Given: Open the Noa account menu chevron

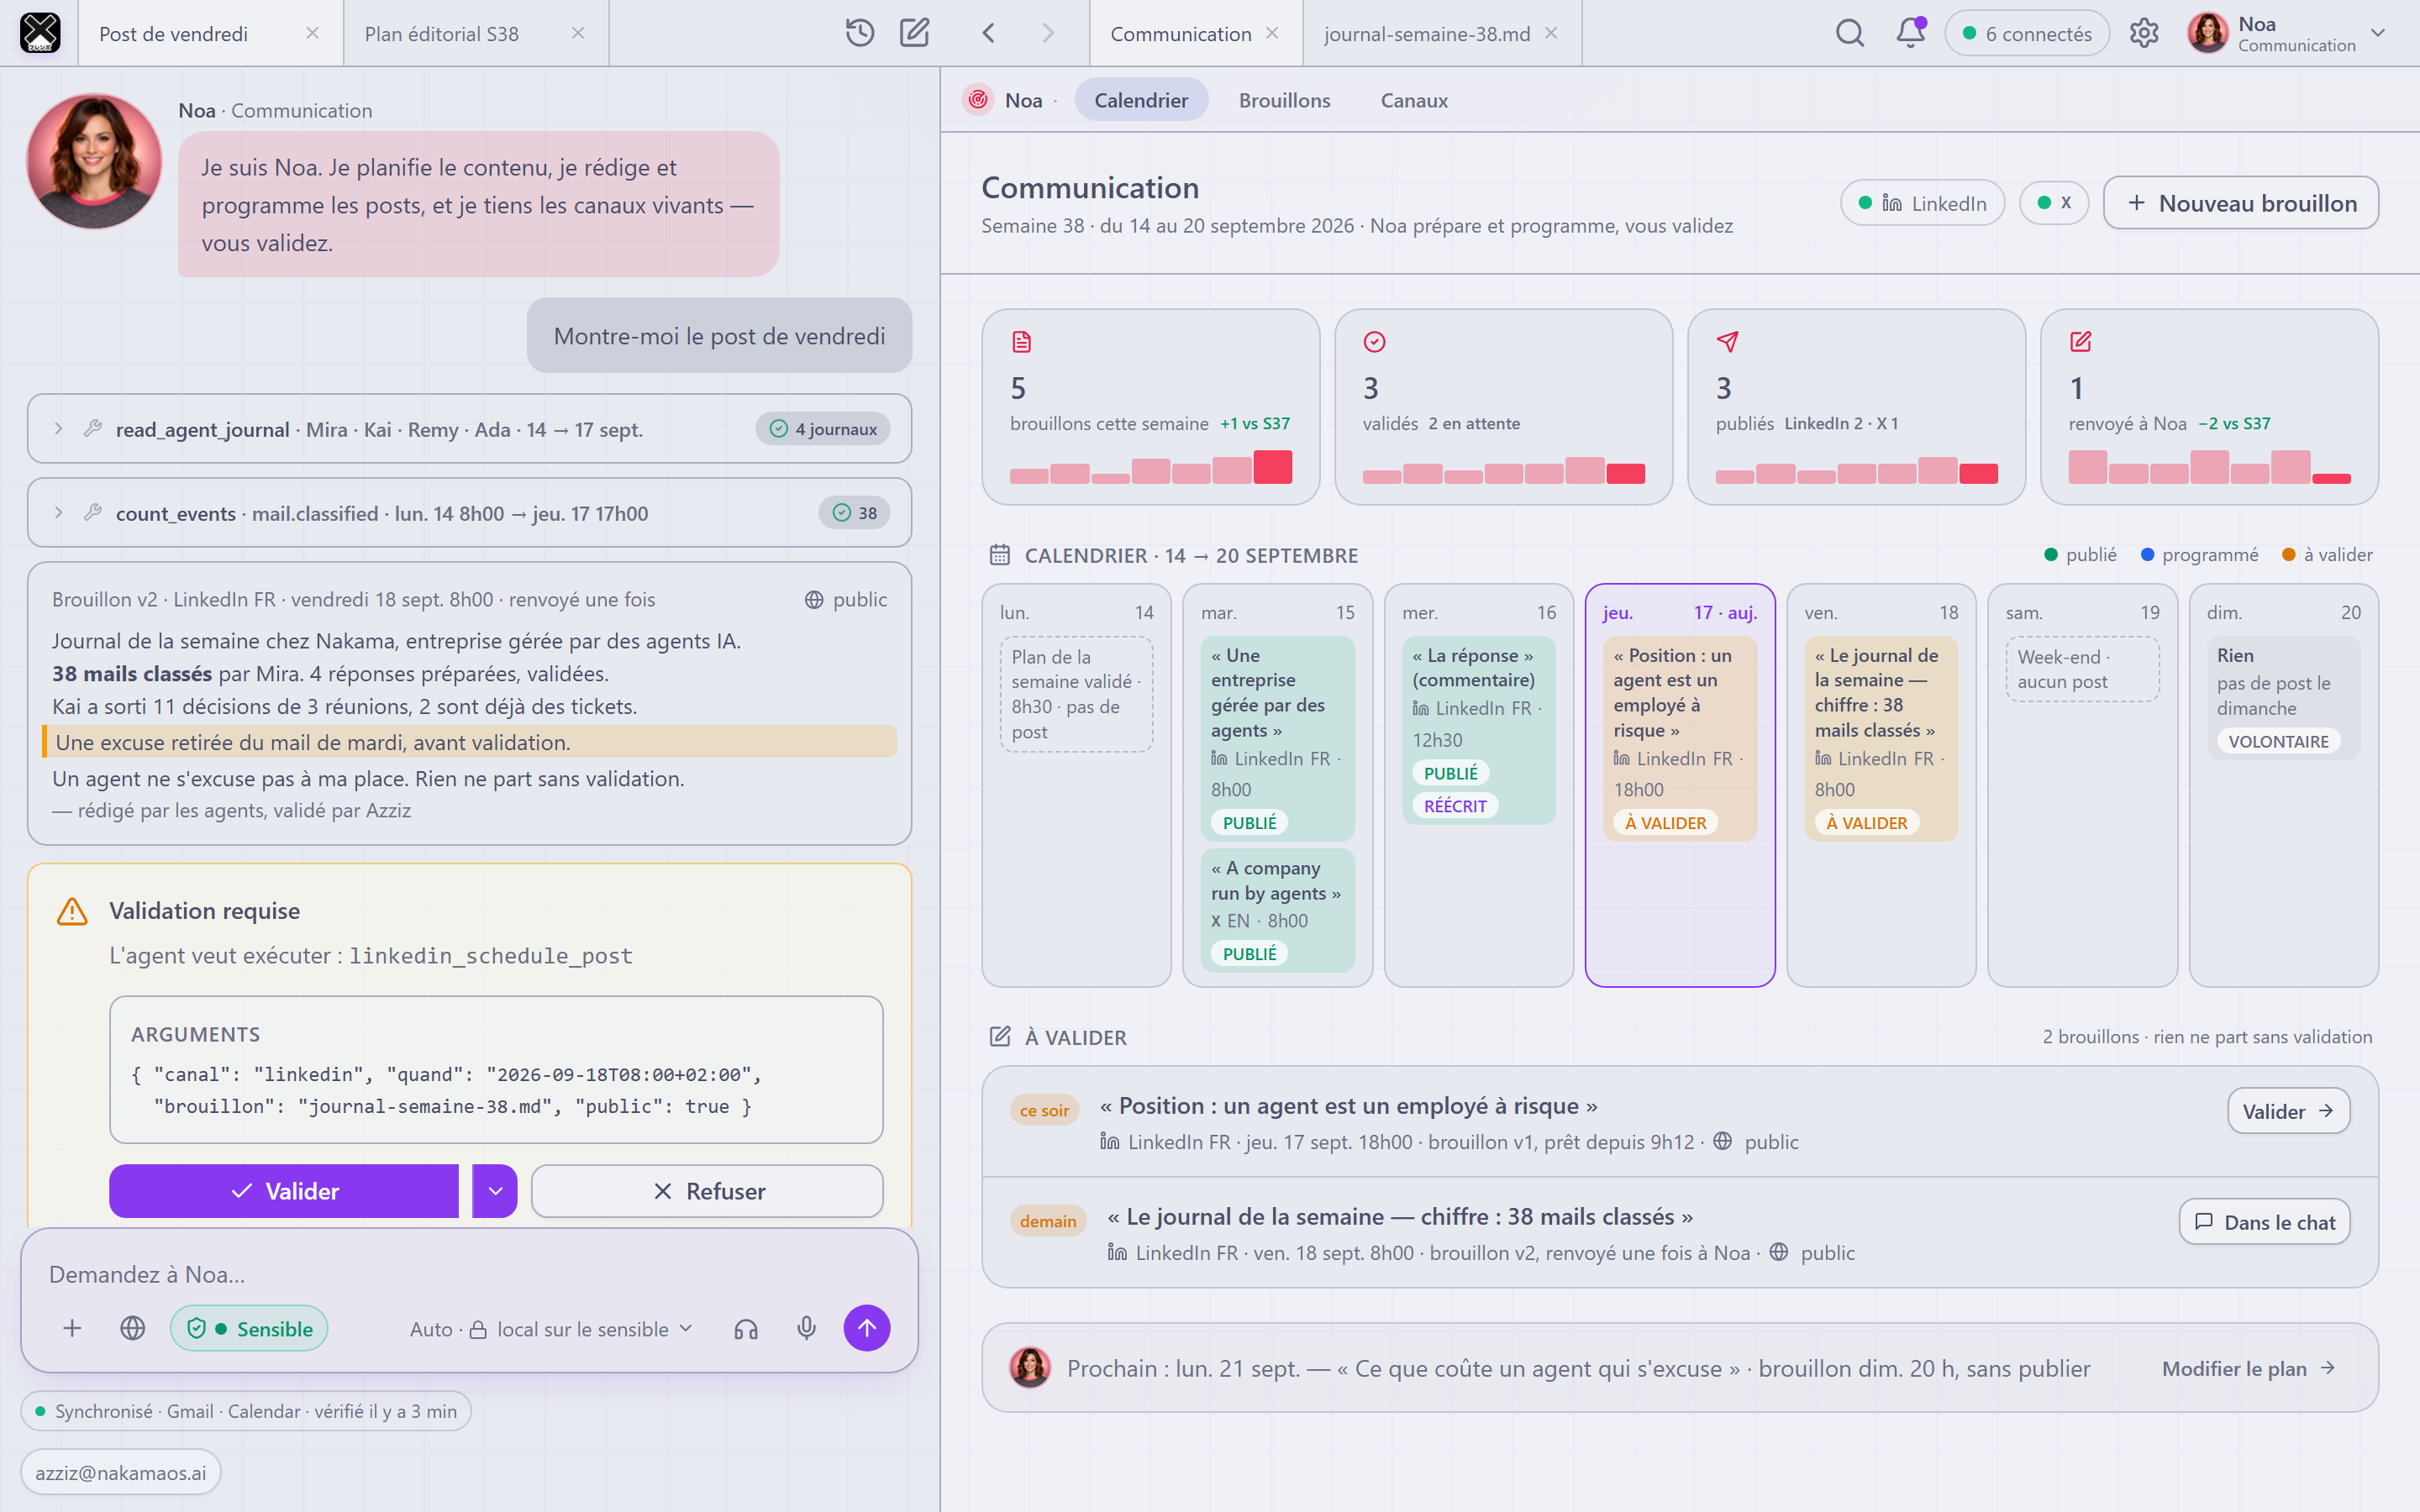Looking at the screenshot, I should coord(2379,33).
